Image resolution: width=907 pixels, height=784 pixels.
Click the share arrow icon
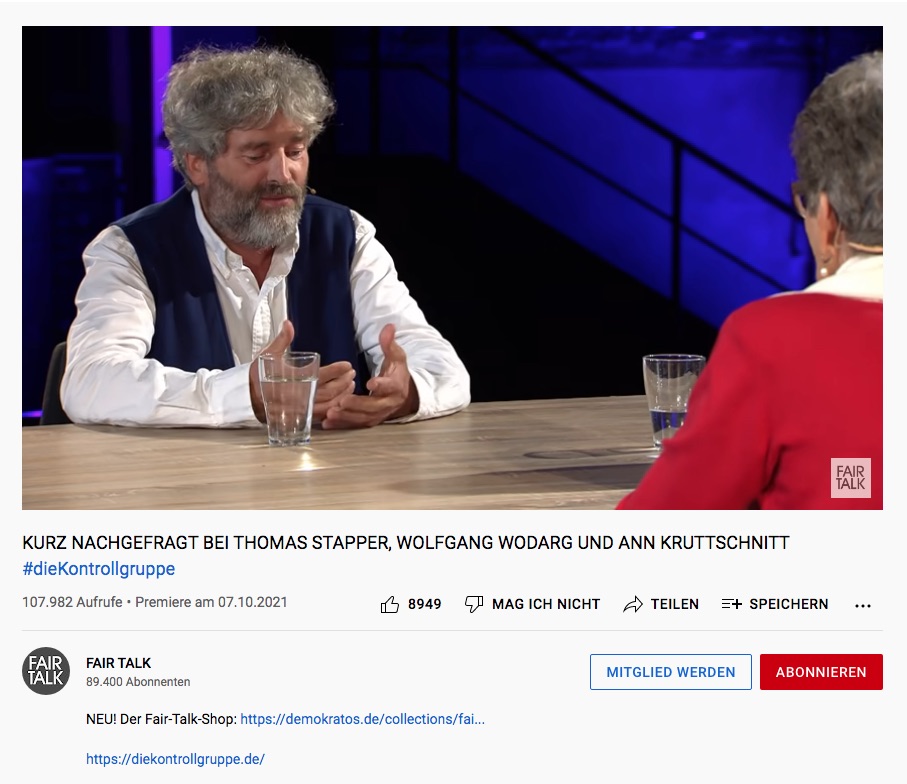coord(632,604)
